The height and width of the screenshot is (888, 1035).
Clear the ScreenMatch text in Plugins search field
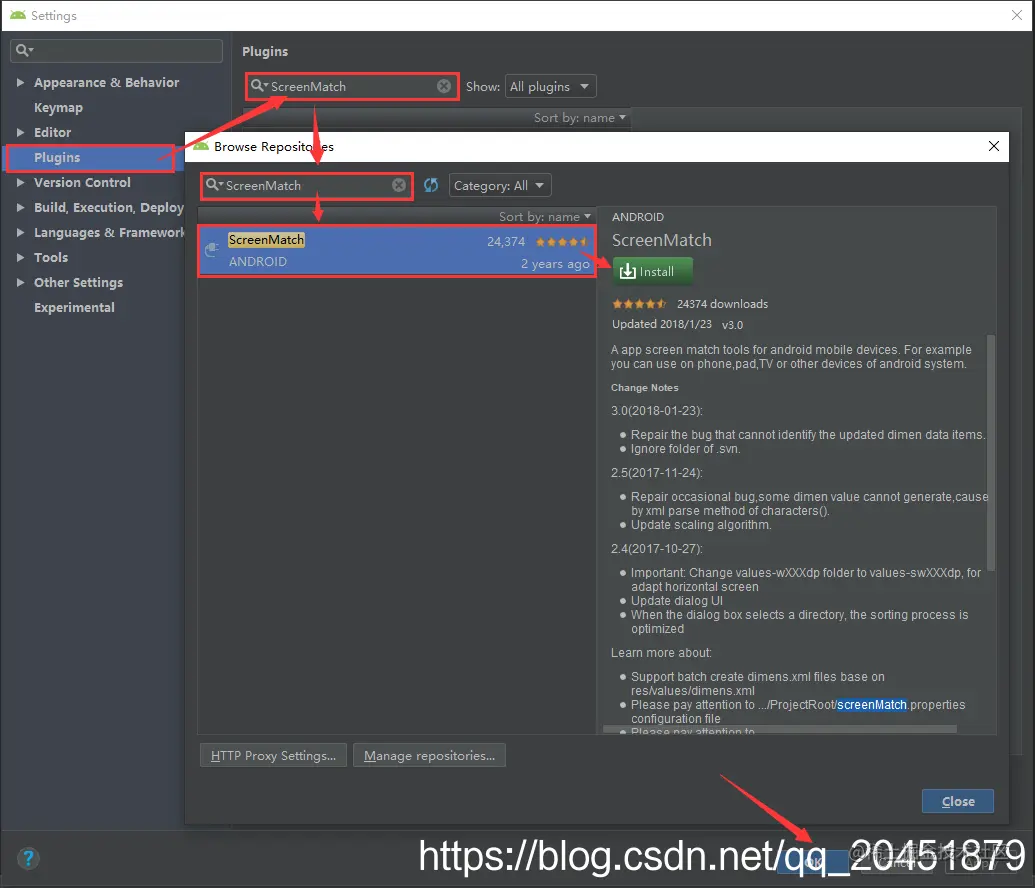444,86
